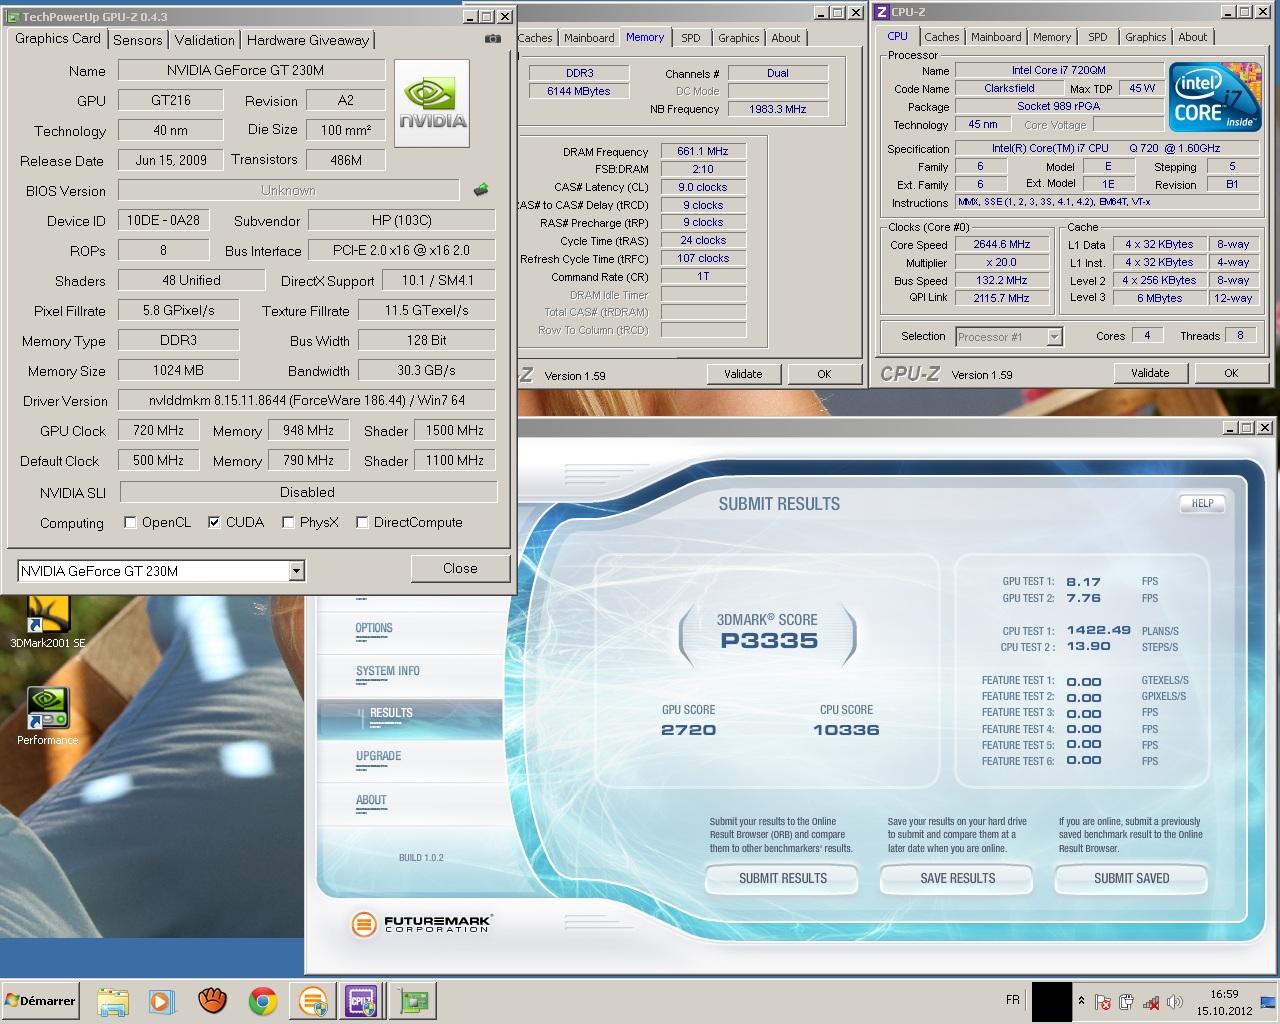Screen dimensions: 1280x1024
Task: Open the Processor #1 selection dropdown
Action: tap(1054, 337)
